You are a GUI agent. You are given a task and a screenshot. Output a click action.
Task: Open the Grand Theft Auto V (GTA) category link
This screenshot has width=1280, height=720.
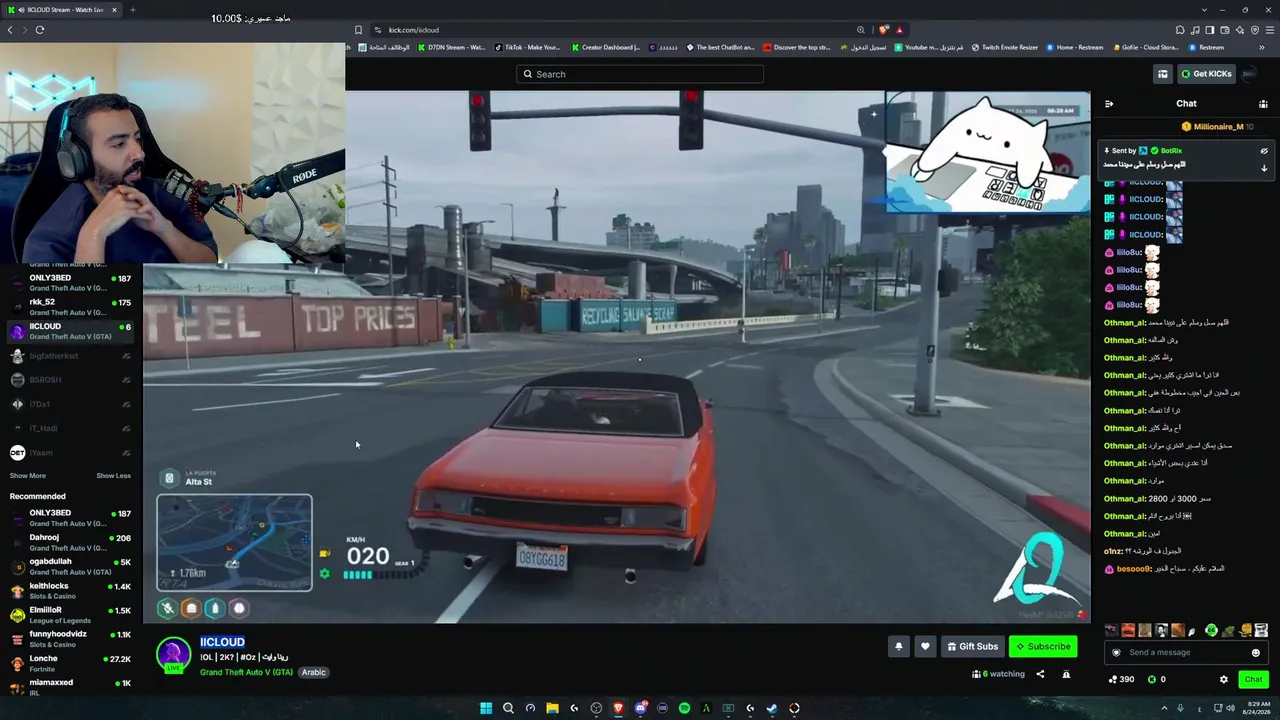pos(246,673)
